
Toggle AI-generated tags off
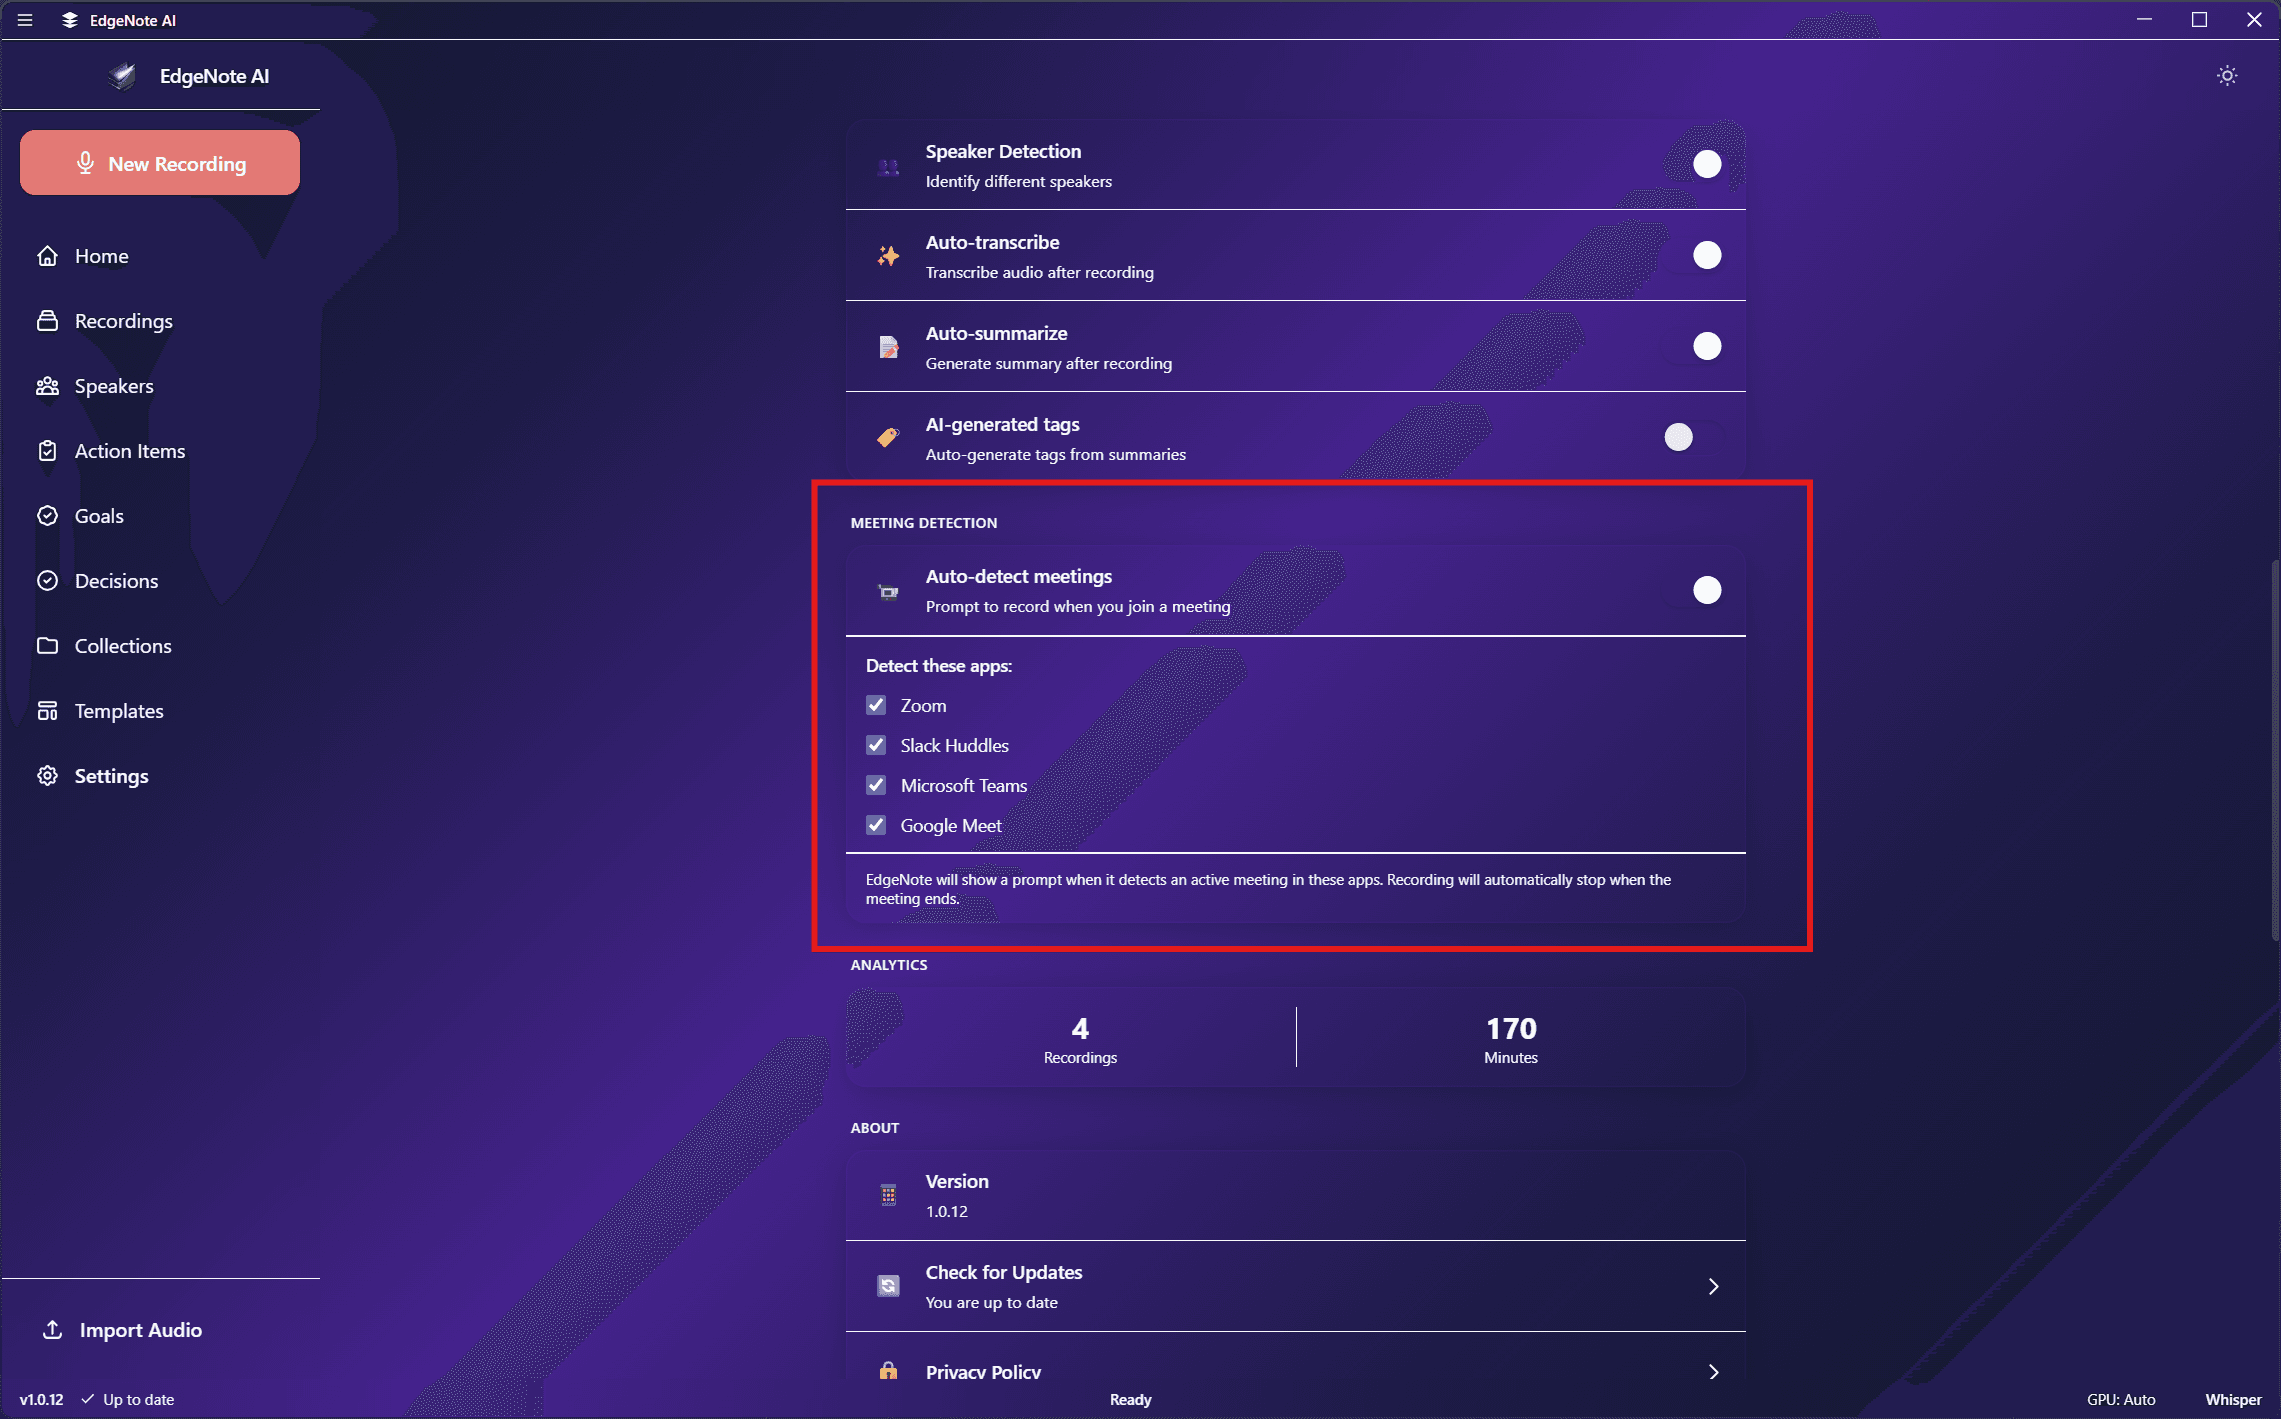coord(1678,437)
